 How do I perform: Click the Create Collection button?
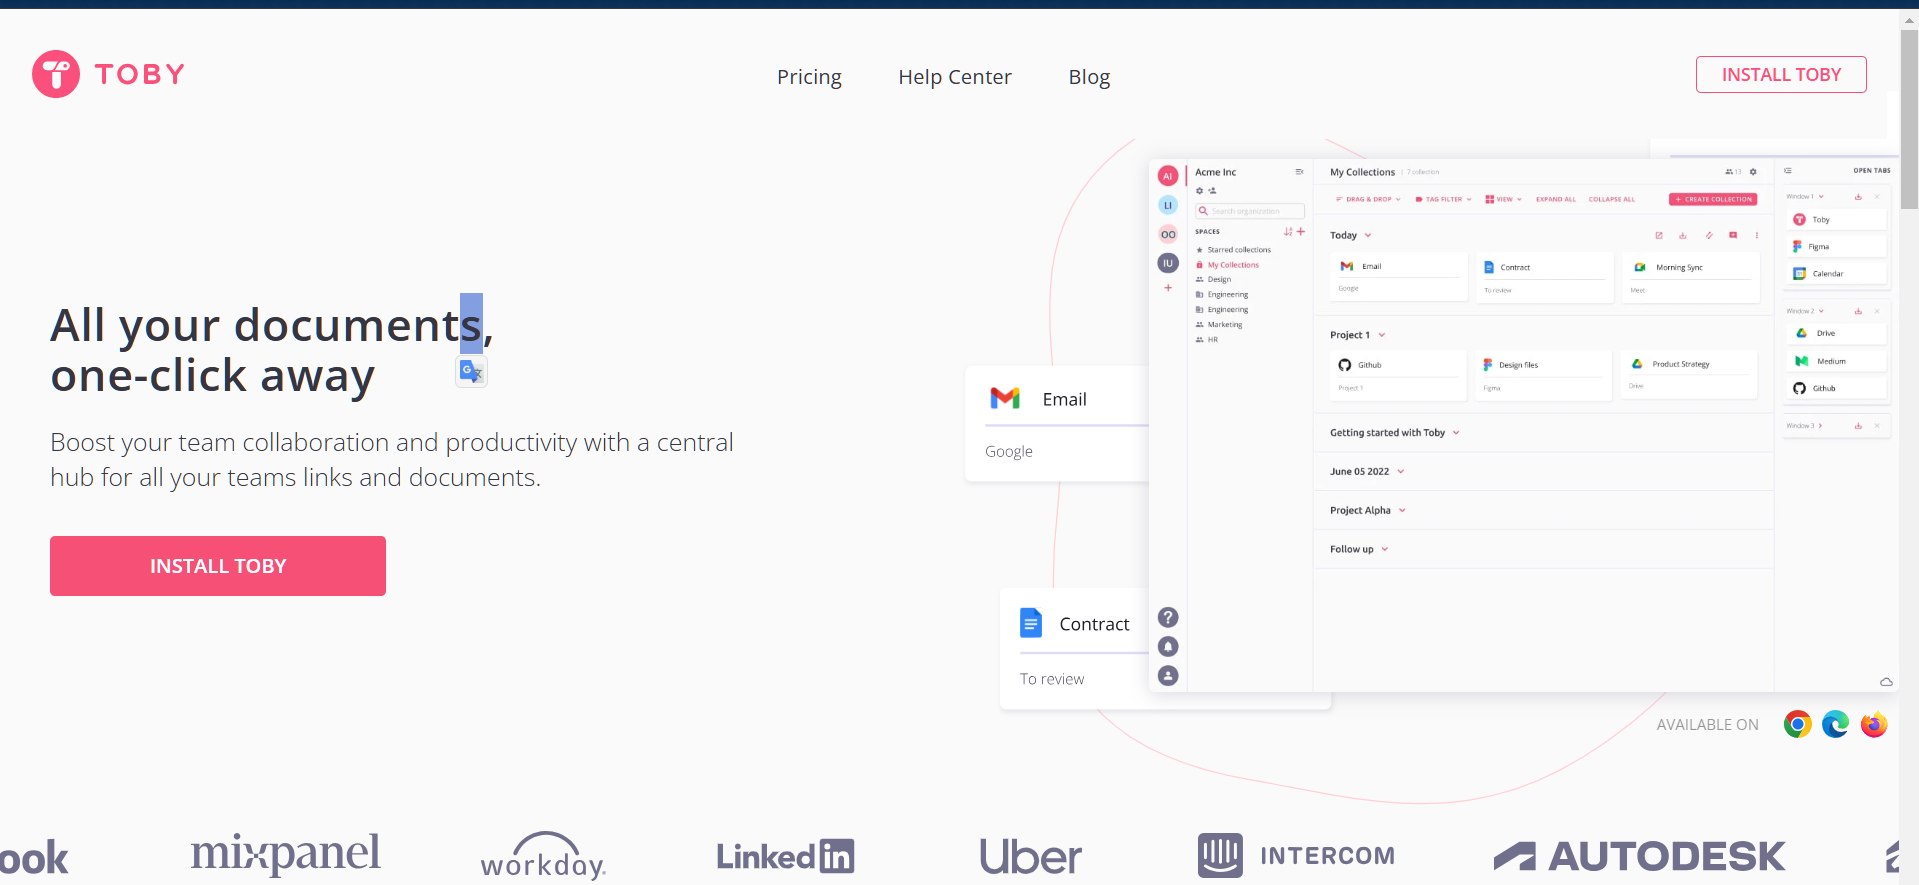[x=1713, y=199]
